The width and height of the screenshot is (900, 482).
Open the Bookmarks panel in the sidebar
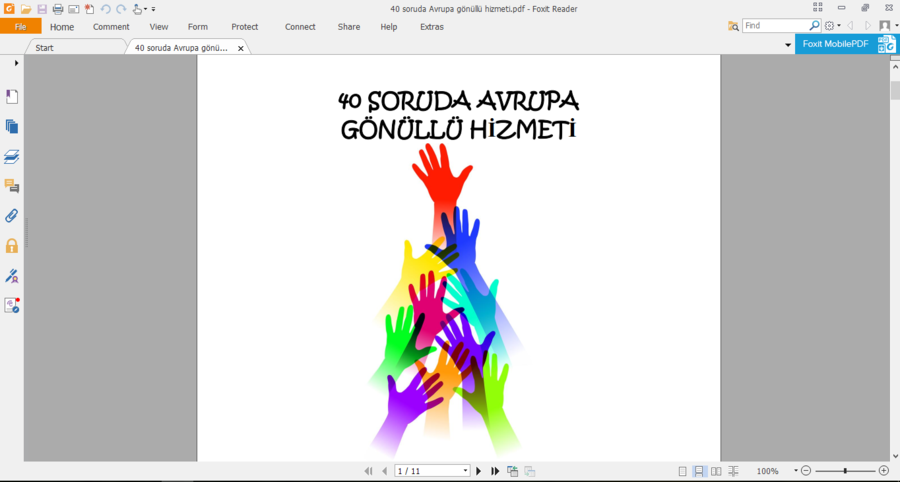click(x=12, y=97)
